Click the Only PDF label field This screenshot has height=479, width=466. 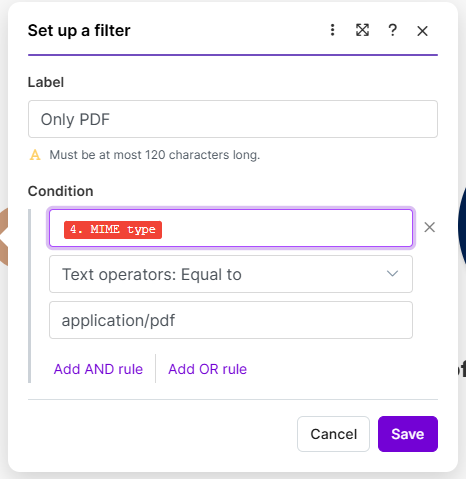(x=233, y=119)
